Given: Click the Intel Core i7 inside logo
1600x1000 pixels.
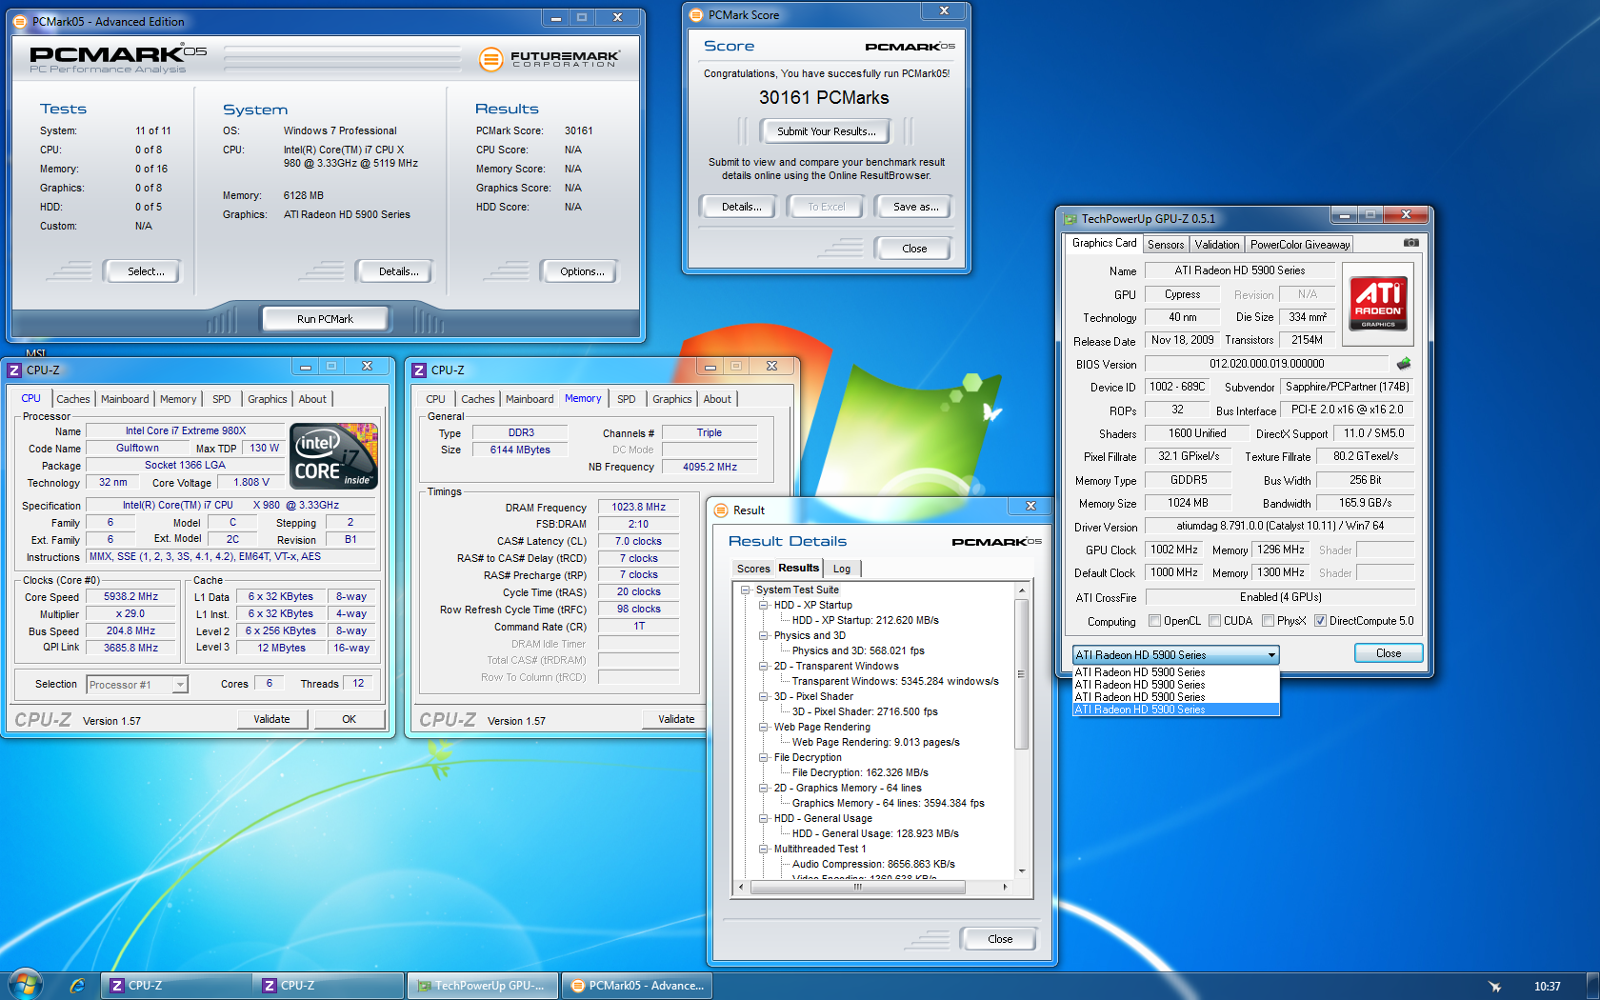Looking at the screenshot, I should click(x=334, y=455).
